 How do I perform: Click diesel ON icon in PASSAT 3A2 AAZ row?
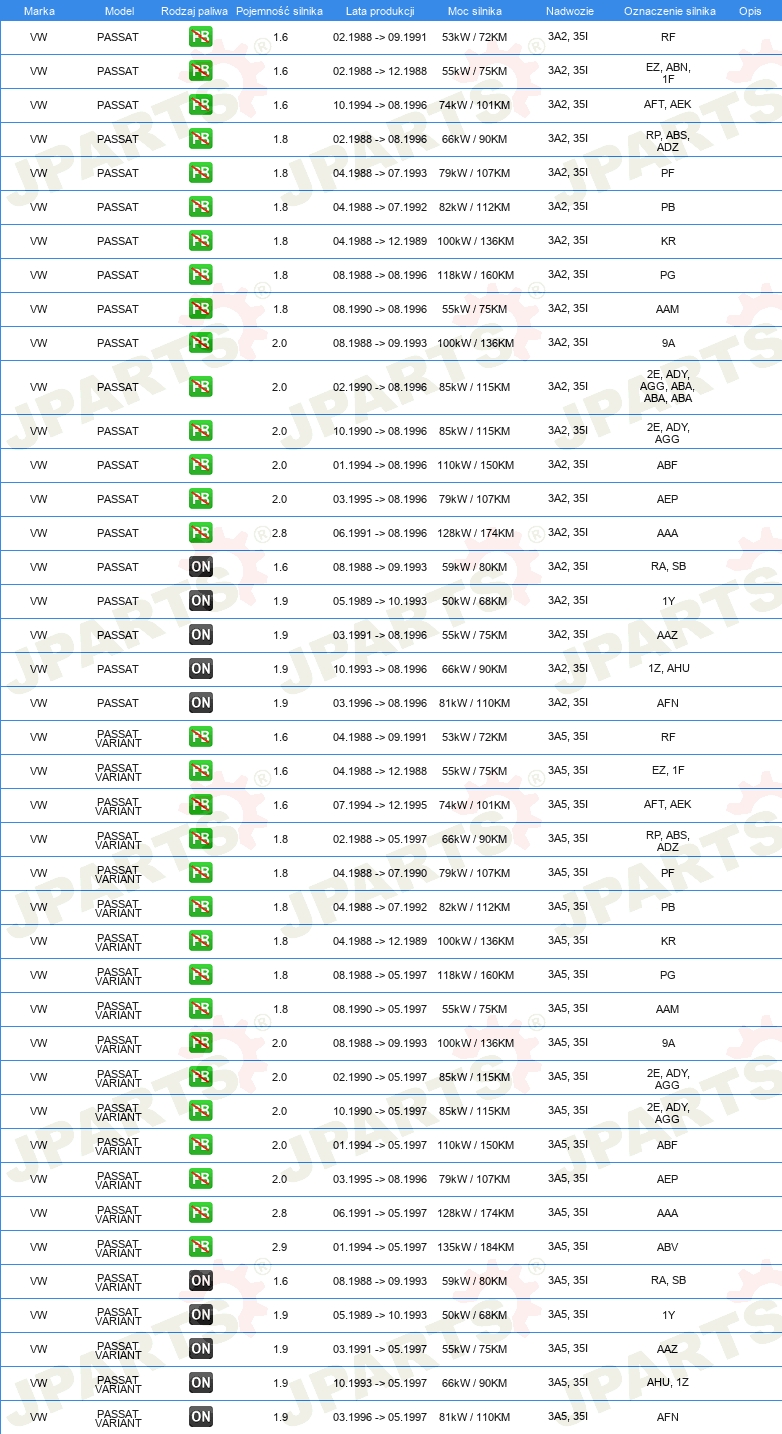[201, 635]
